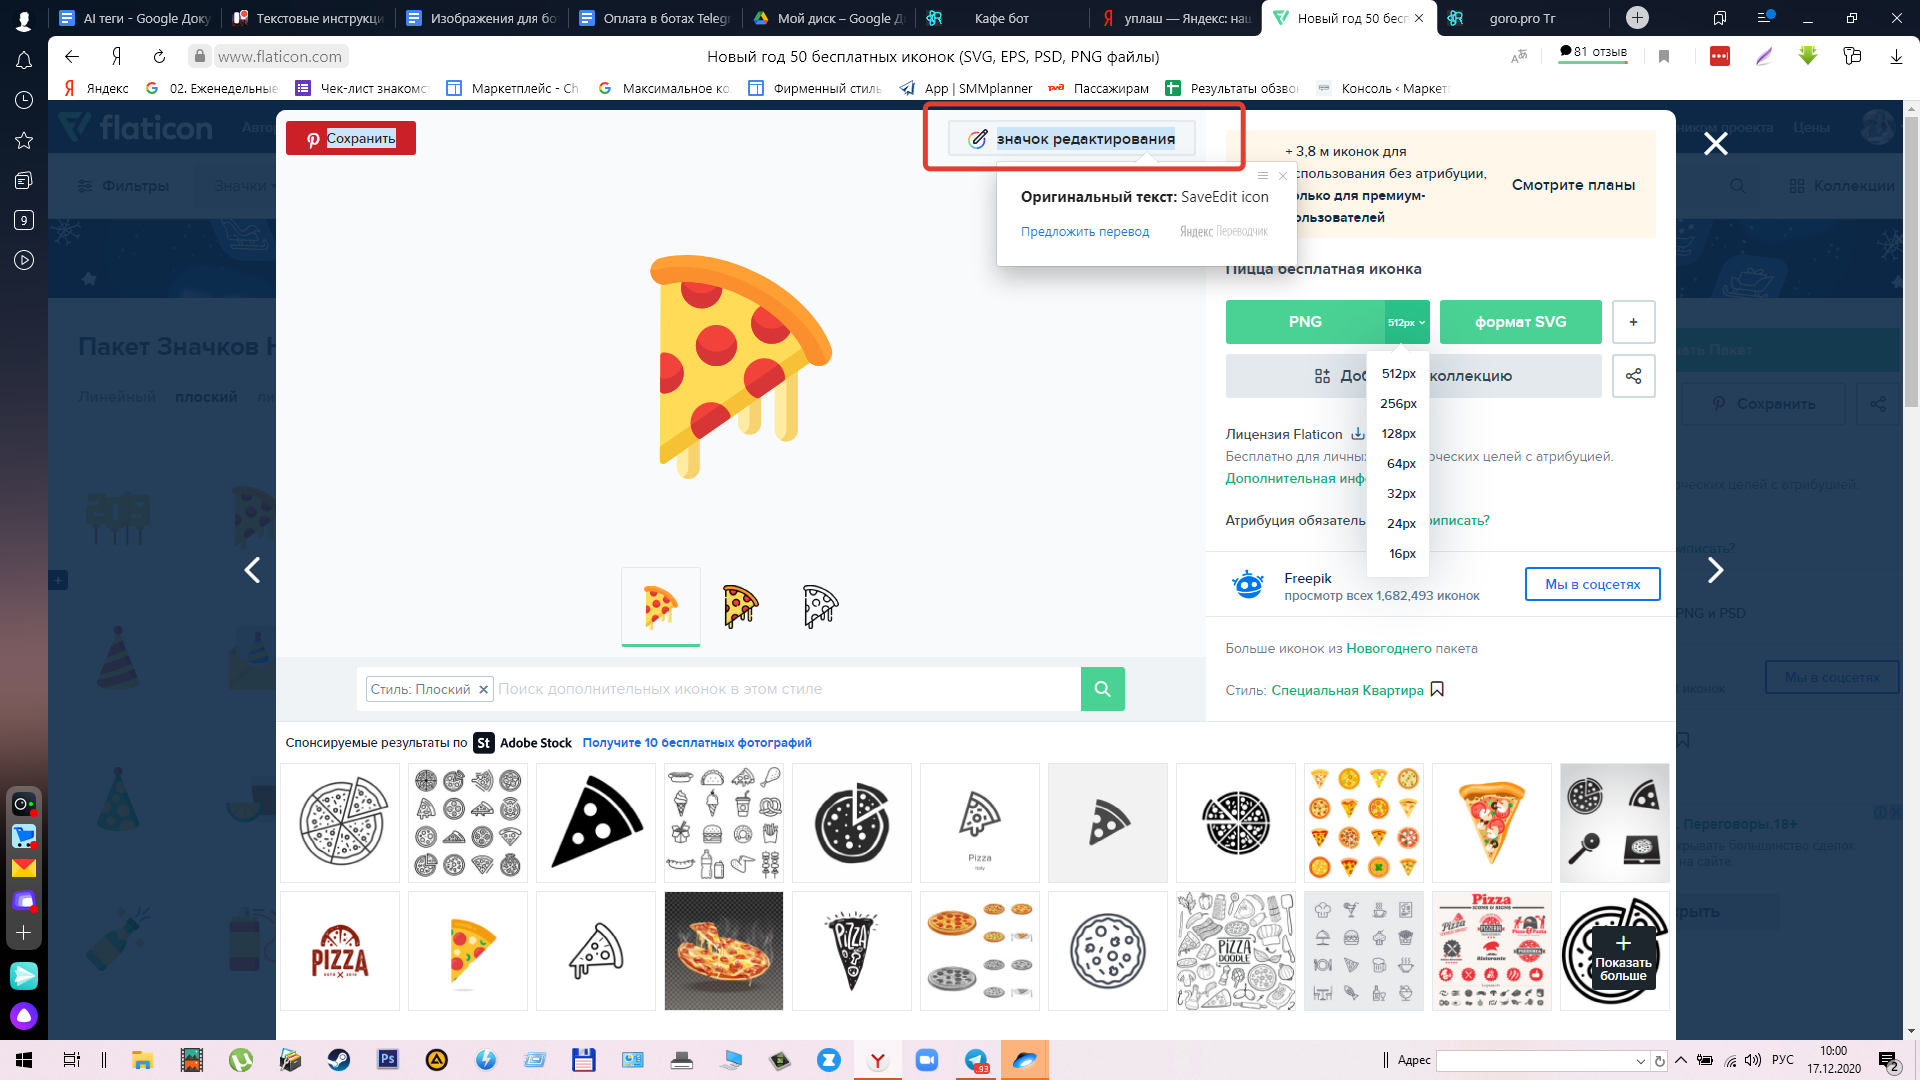Click the Смотрите планы button
This screenshot has width=1920, height=1080.
pos(1573,185)
